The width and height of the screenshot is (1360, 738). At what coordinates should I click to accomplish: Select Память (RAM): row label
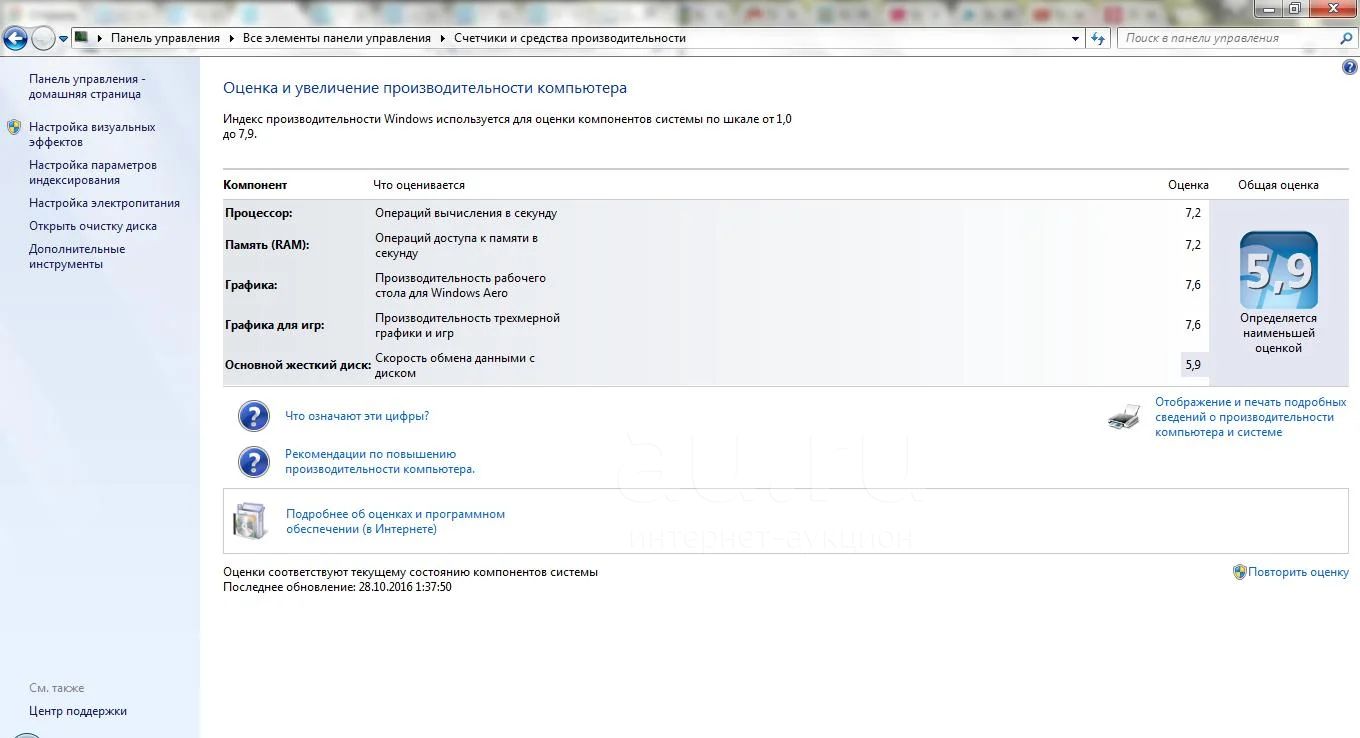267,245
